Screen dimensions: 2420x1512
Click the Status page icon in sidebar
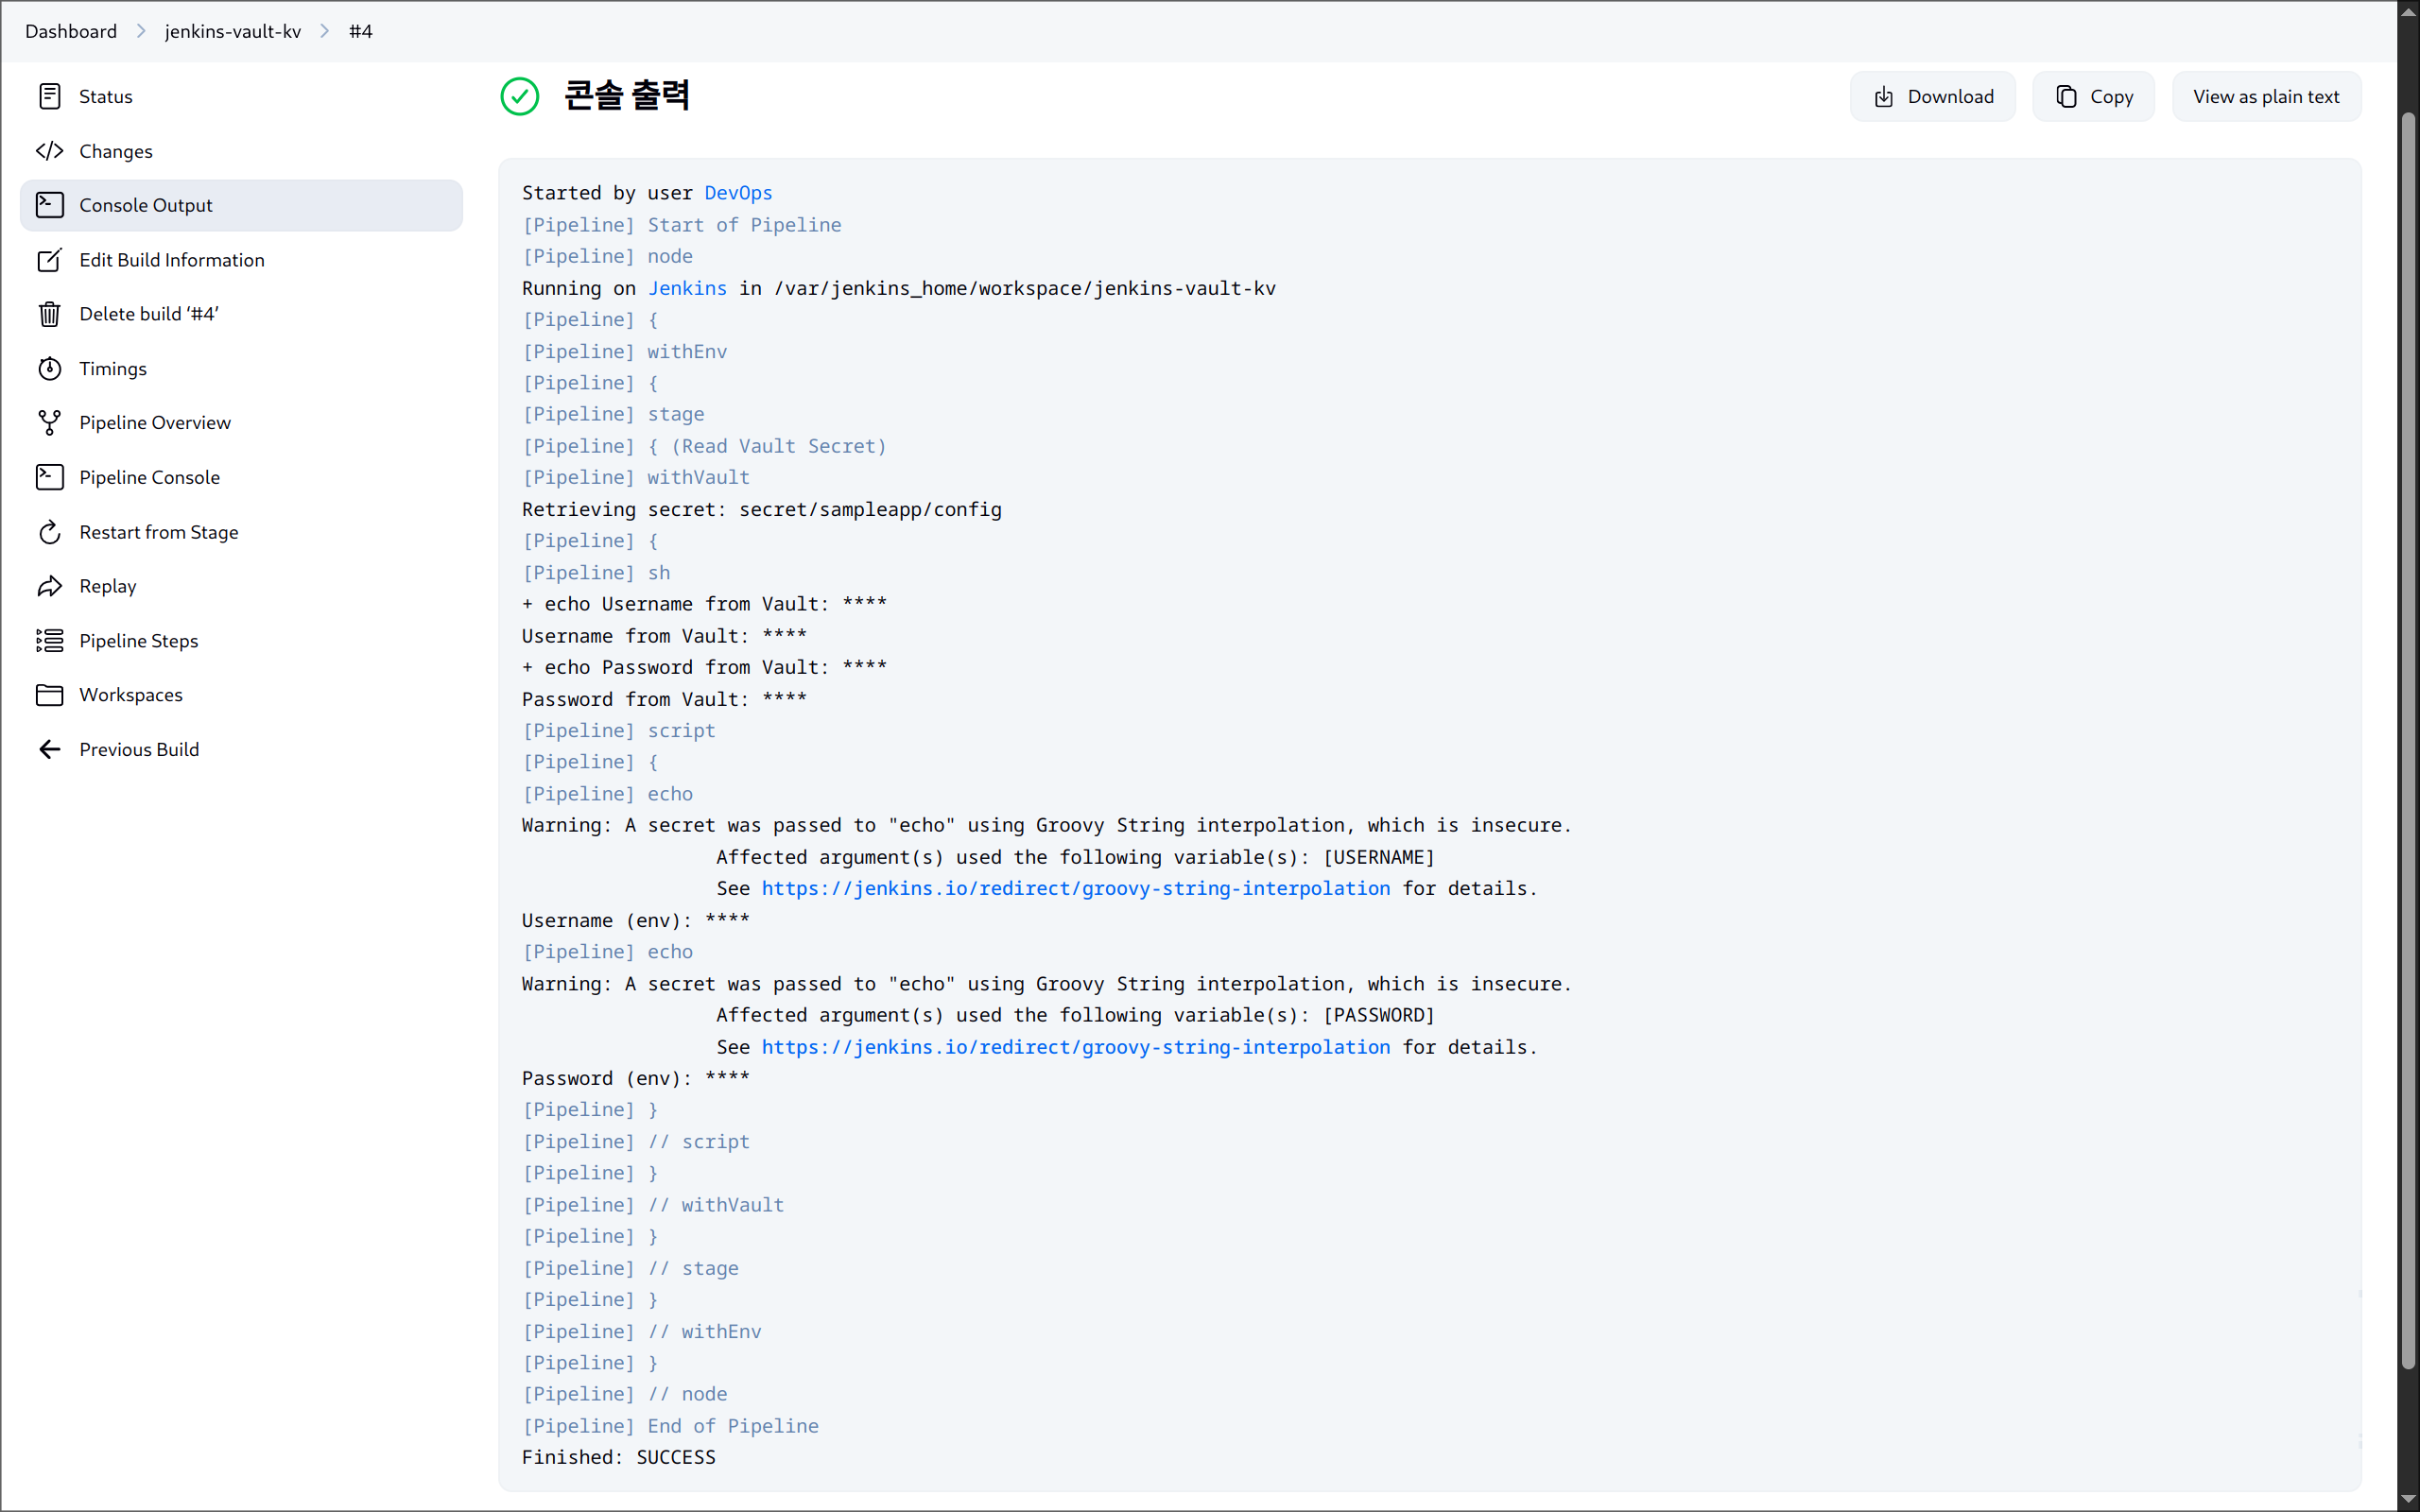point(49,96)
